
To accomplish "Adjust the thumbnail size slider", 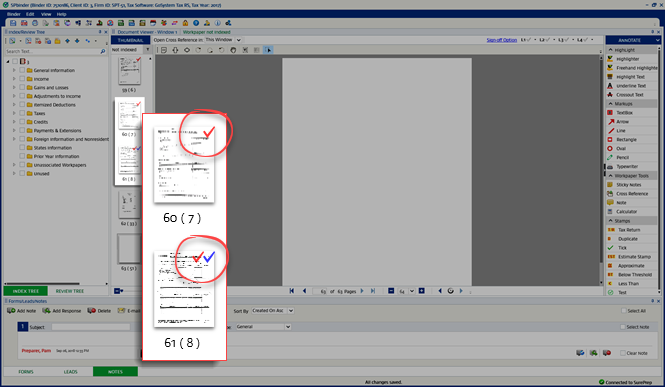I will tap(121, 291).
